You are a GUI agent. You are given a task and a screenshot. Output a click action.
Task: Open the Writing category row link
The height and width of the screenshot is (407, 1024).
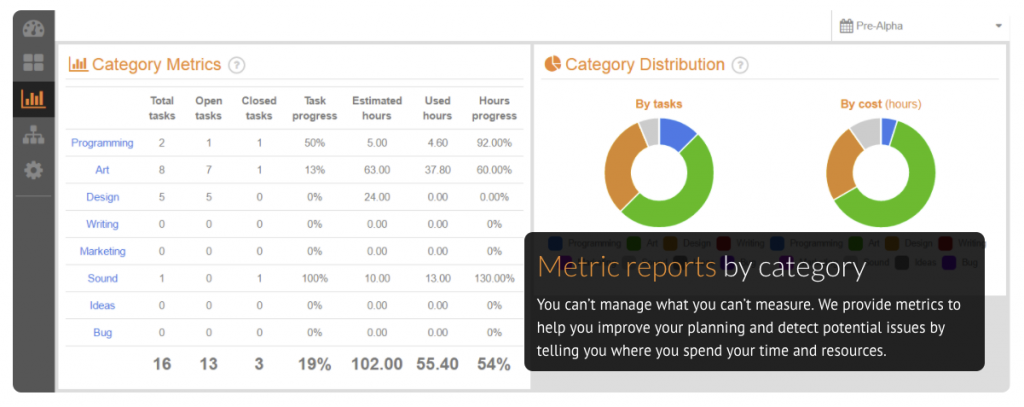(102, 224)
